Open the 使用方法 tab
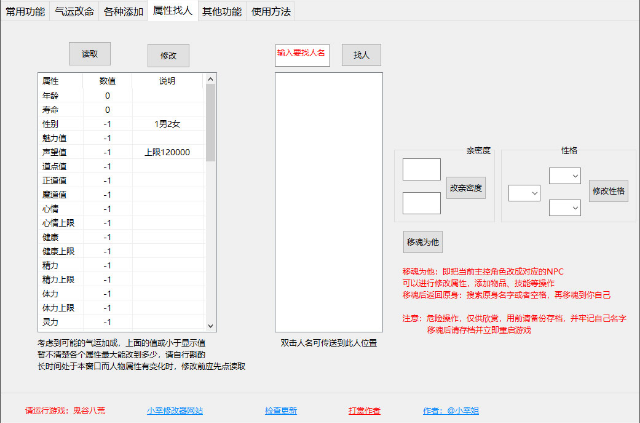 click(x=270, y=11)
